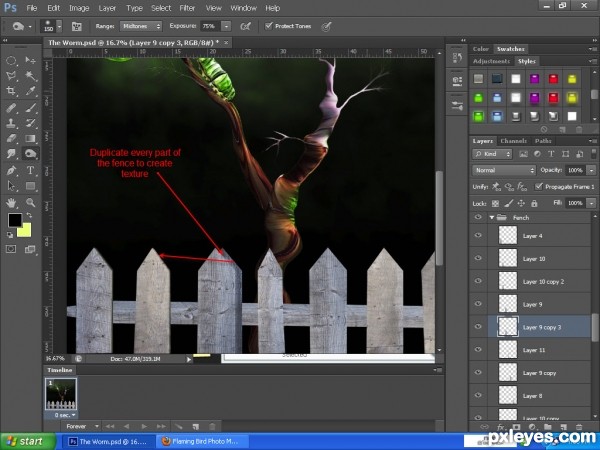Open the Fill dropdown arrow

pyautogui.click(x=592, y=203)
